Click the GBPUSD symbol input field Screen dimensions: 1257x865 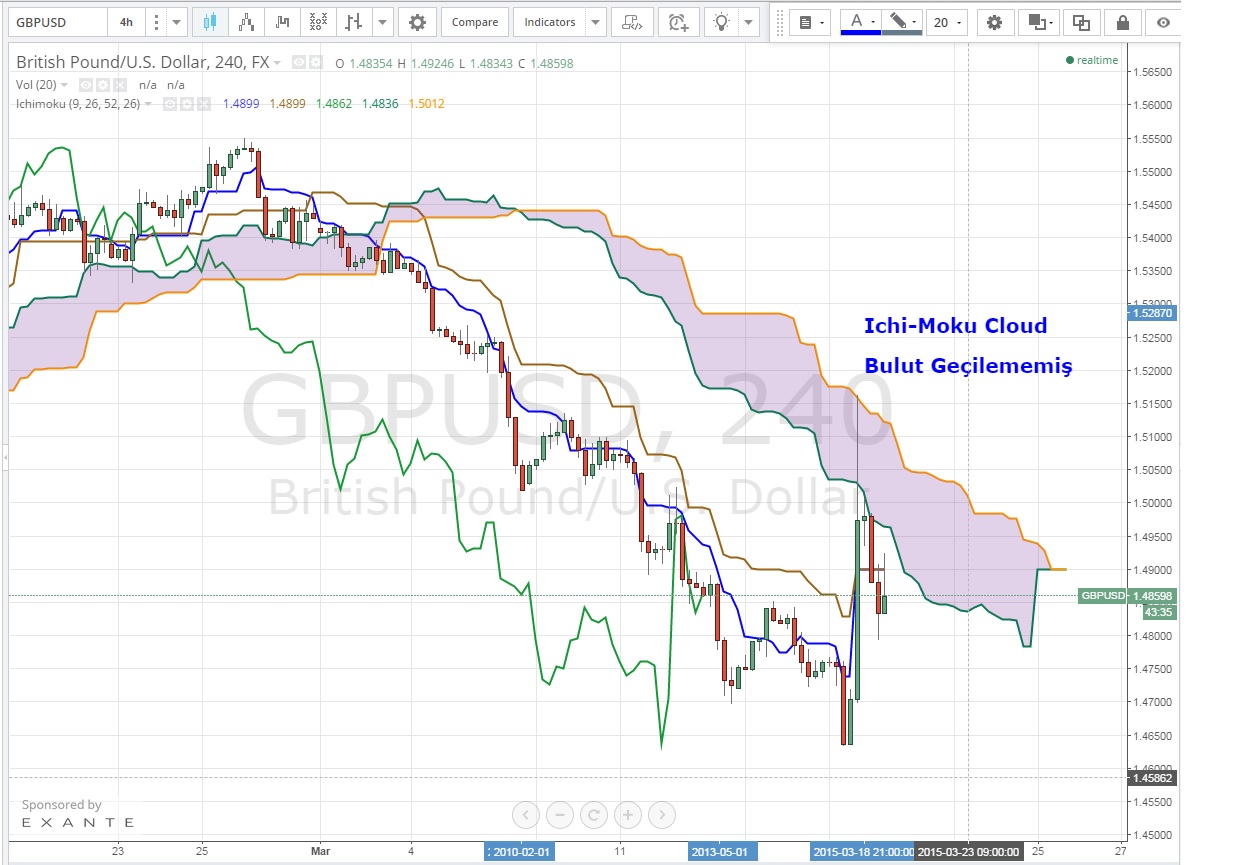tap(54, 22)
